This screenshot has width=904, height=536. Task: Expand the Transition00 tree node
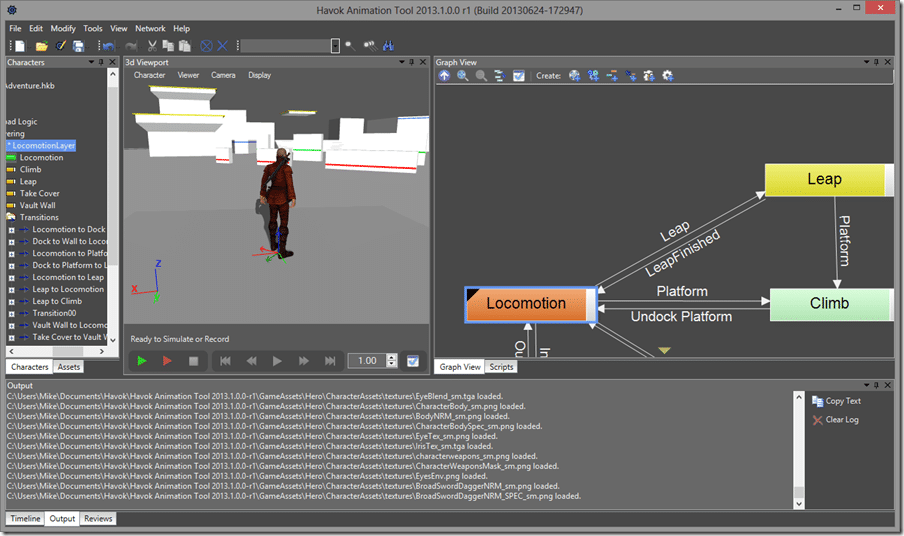click(11, 314)
